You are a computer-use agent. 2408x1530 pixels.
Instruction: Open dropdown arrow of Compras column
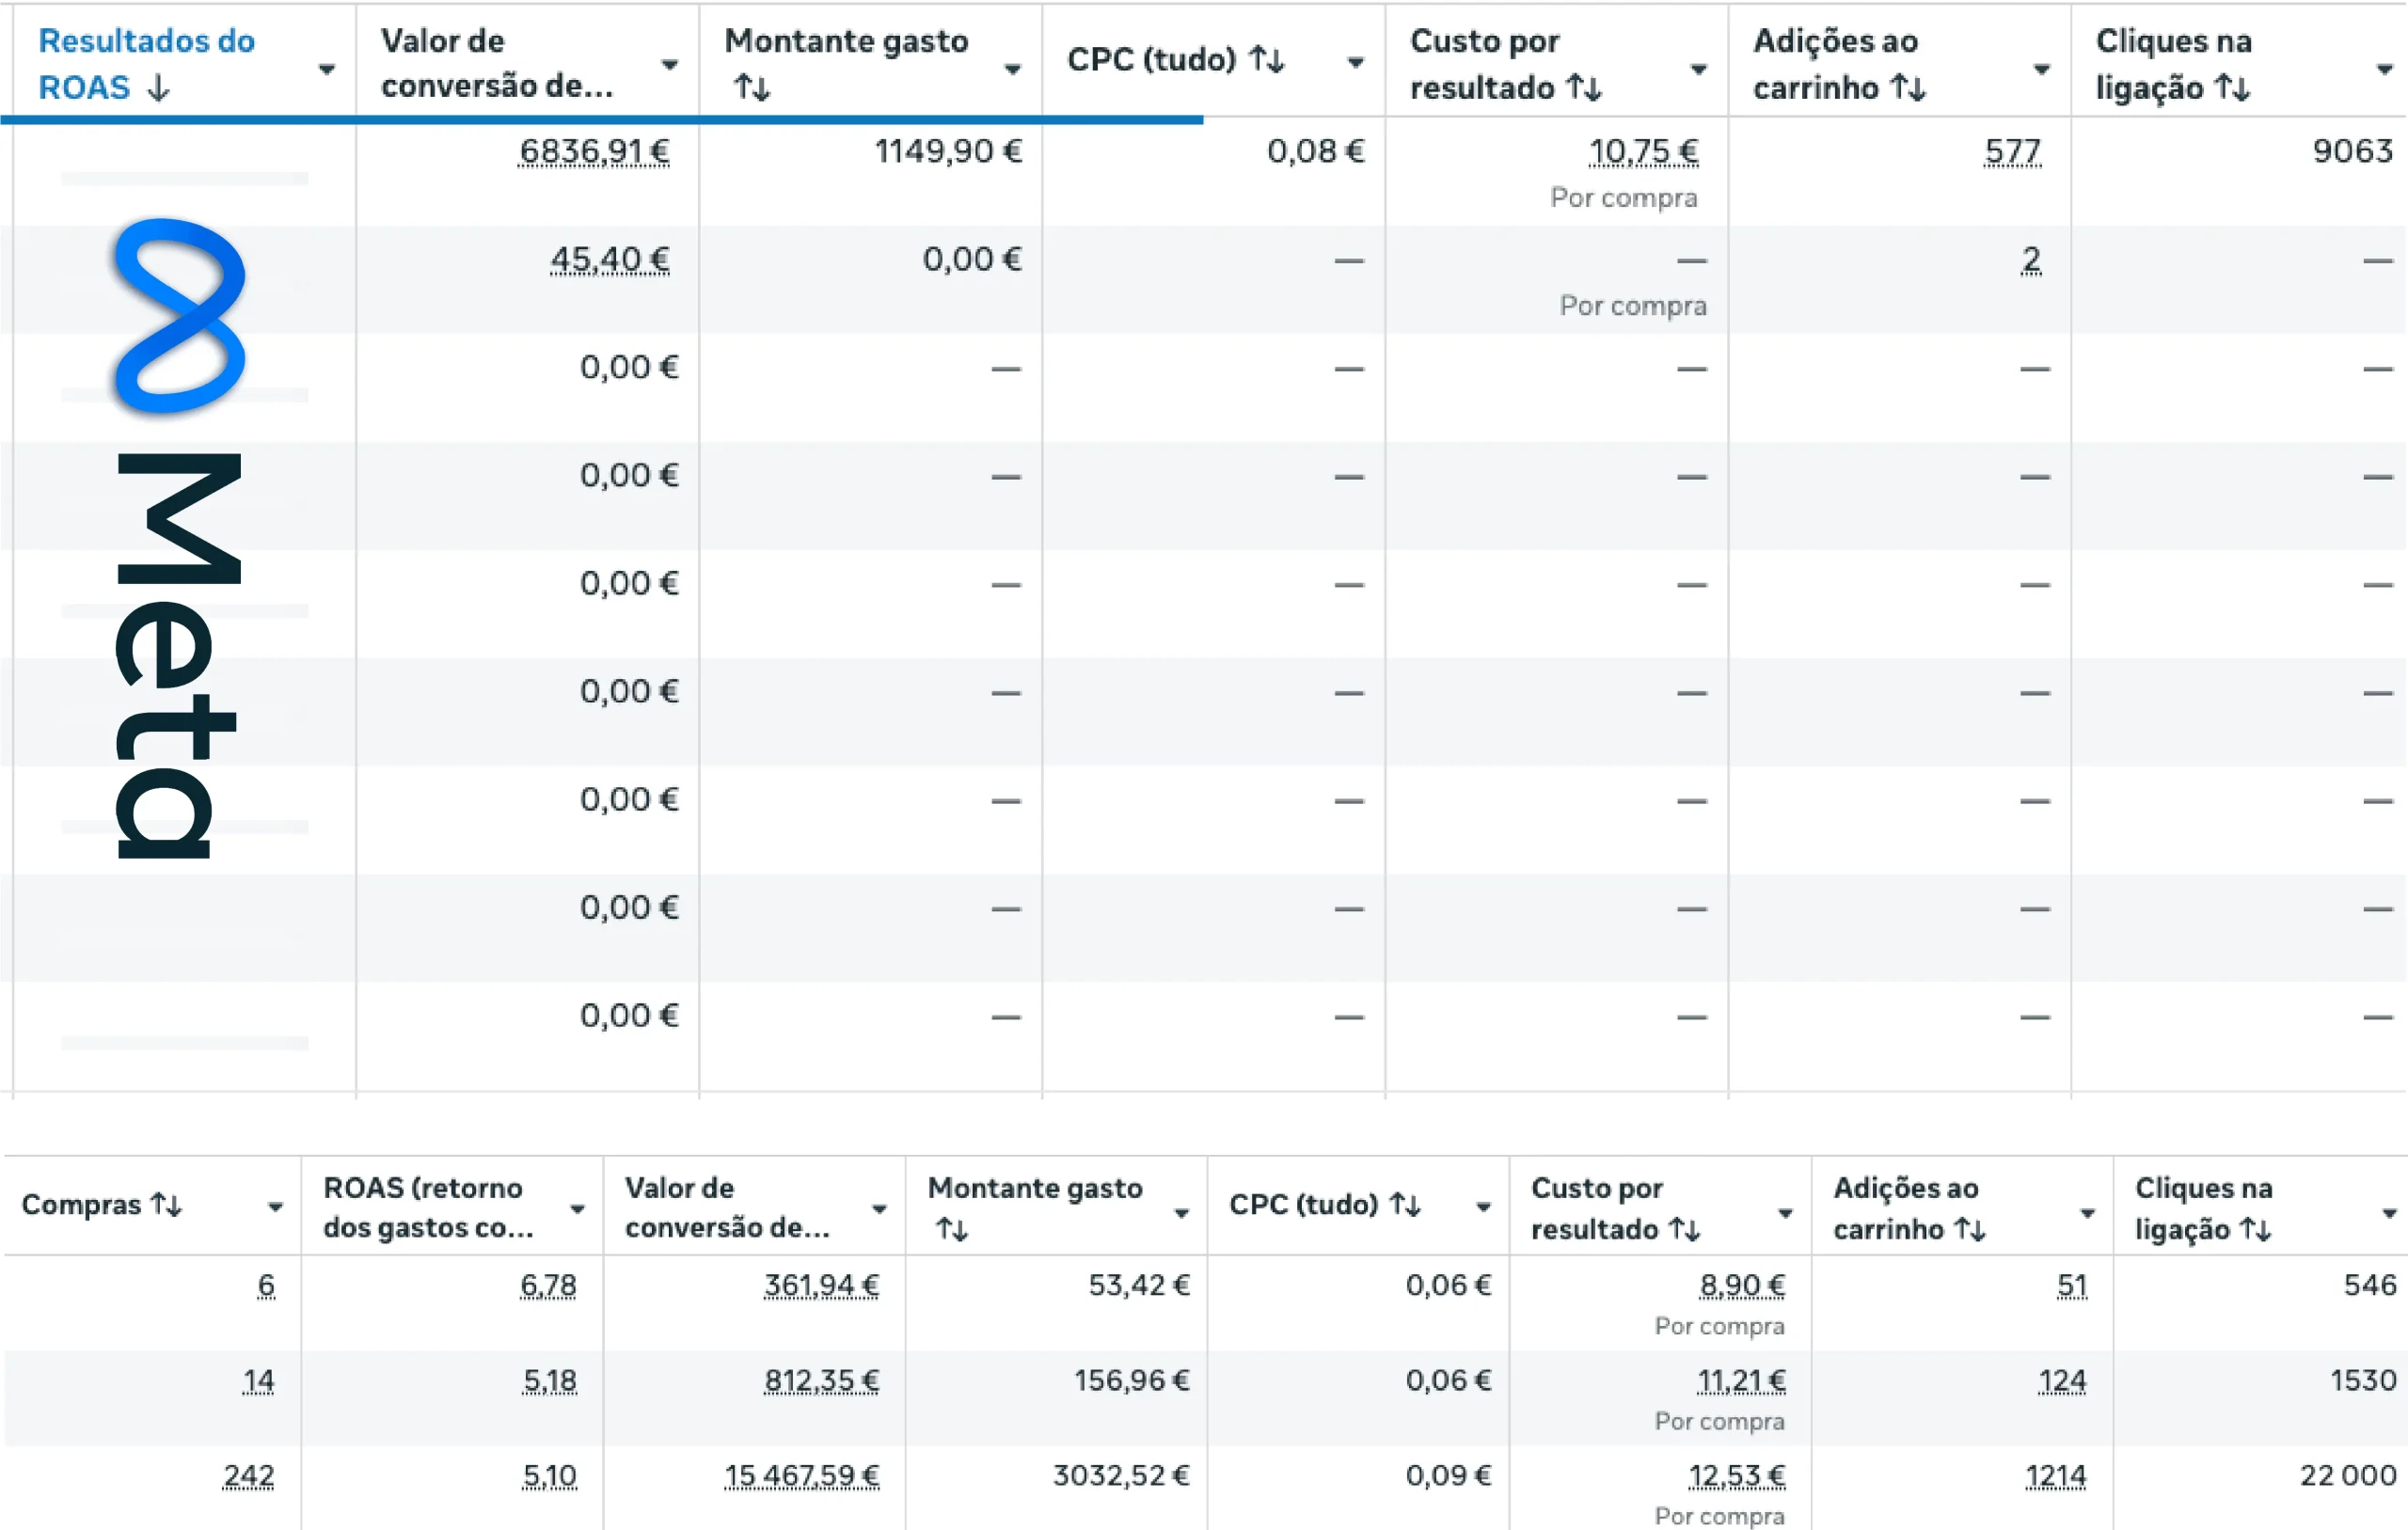[275, 1207]
